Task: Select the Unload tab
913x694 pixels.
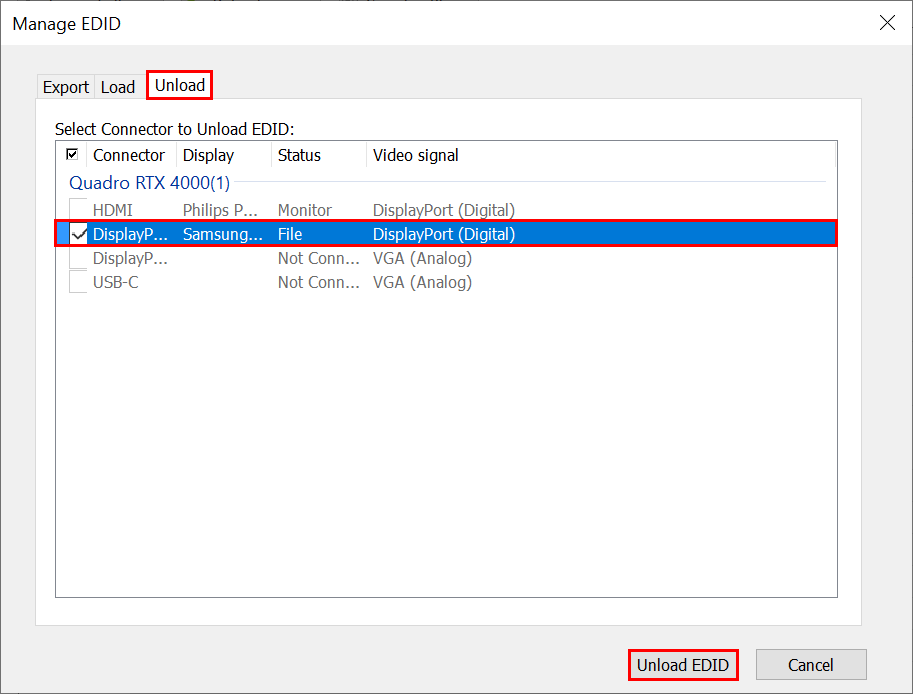Action: point(180,86)
